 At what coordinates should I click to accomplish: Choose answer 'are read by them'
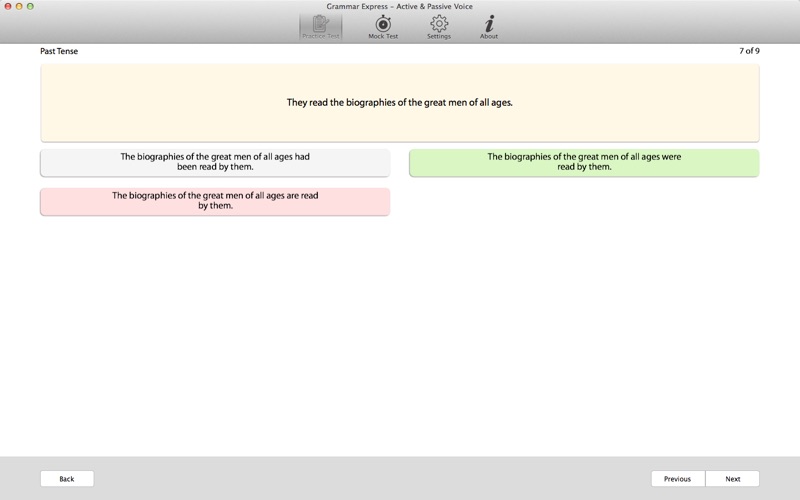click(215, 202)
